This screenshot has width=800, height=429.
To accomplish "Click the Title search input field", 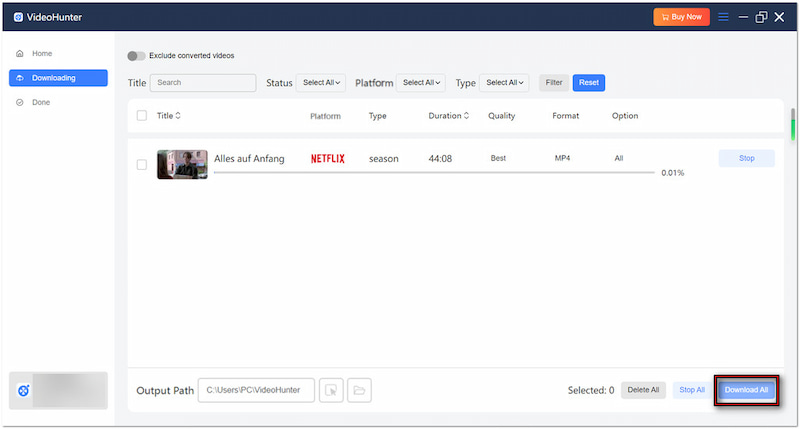I will (x=203, y=83).
